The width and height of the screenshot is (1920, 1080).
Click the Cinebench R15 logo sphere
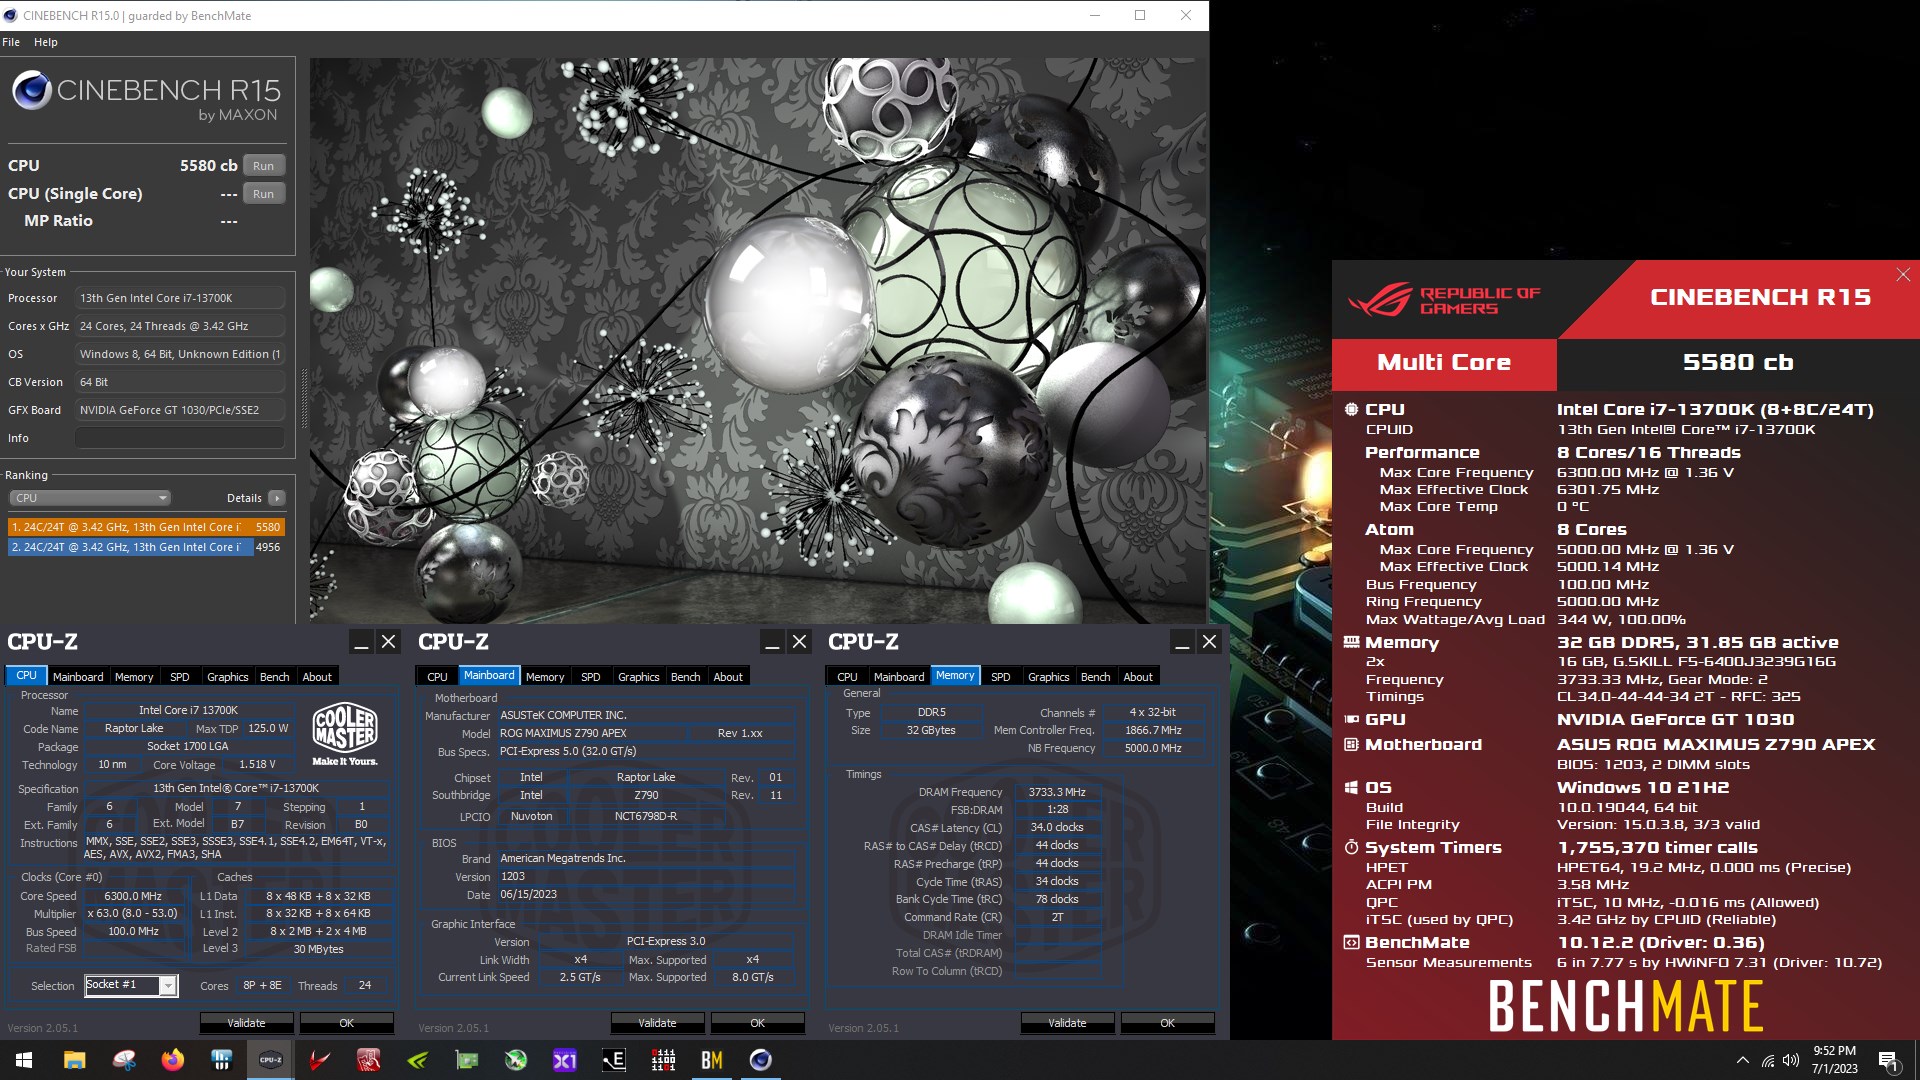click(32, 91)
